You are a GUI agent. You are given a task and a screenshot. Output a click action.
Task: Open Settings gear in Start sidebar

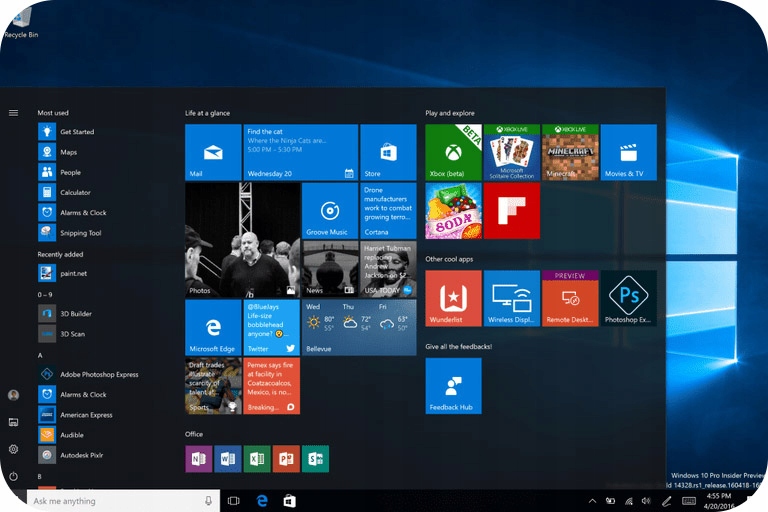13,450
